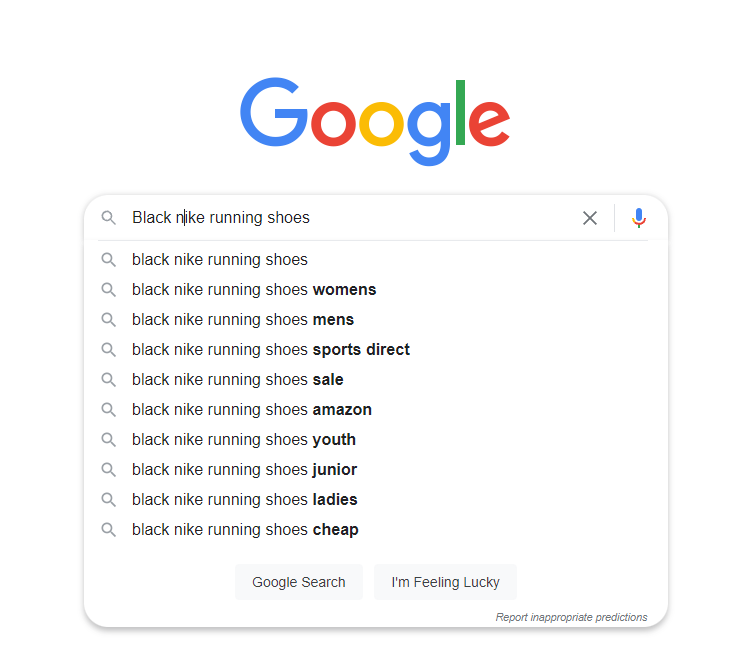Pick the 'black nike running shoes junior' suggestion

[244, 470]
